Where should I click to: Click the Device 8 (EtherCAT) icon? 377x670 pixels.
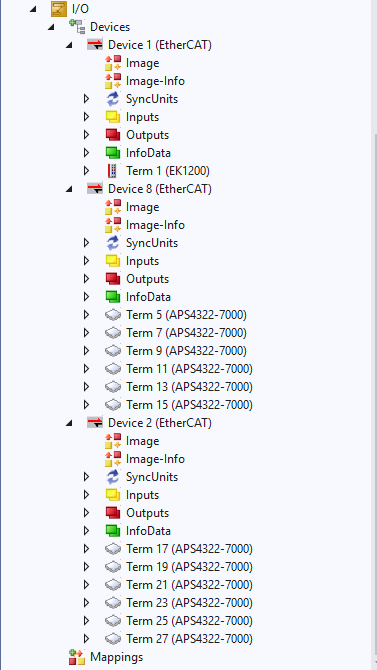click(x=95, y=188)
